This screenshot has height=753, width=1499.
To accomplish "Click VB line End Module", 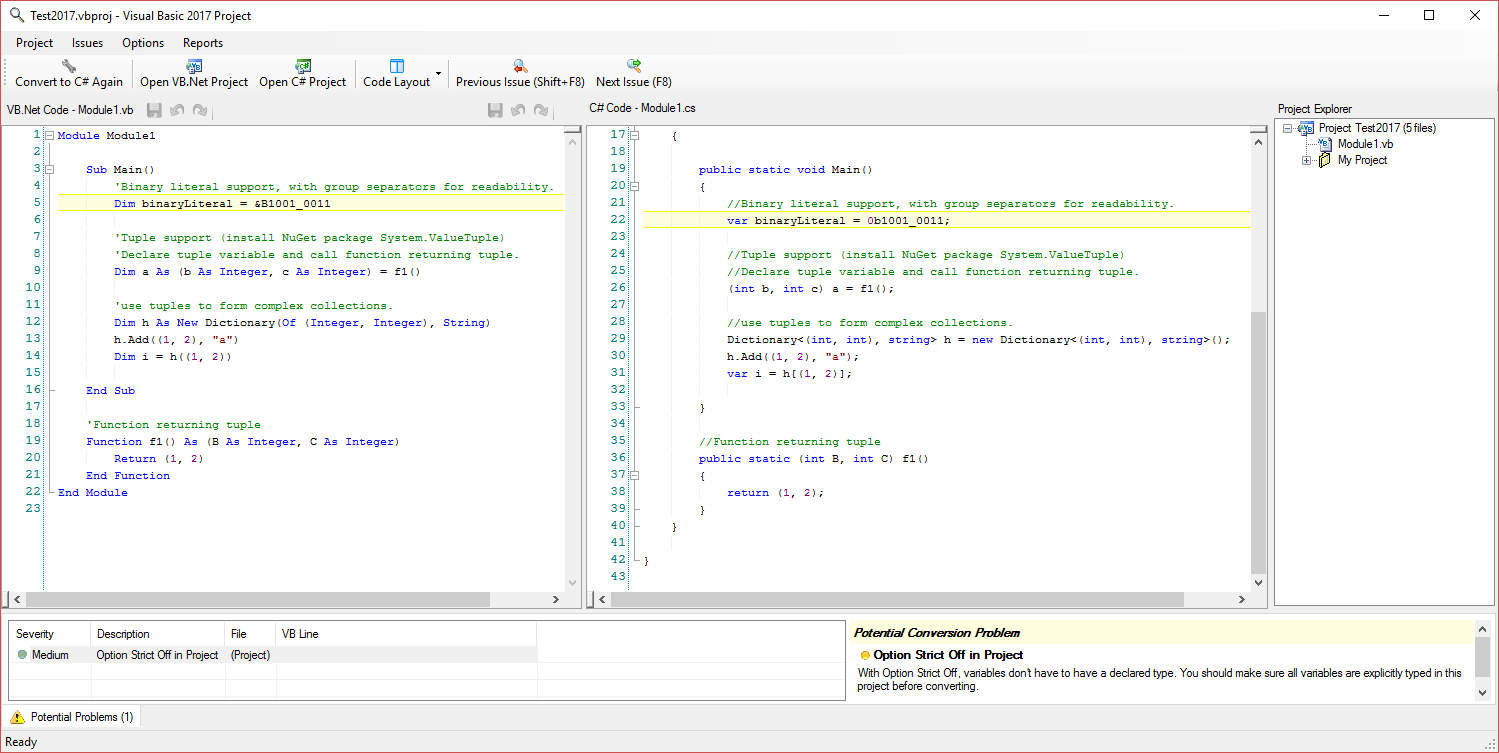I will [x=93, y=492].
